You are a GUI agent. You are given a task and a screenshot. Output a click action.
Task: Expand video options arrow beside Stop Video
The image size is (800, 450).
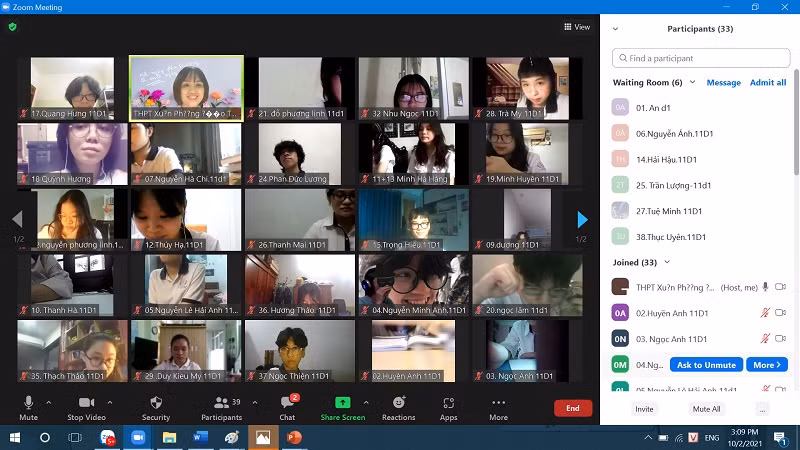[x=110, y=402]
